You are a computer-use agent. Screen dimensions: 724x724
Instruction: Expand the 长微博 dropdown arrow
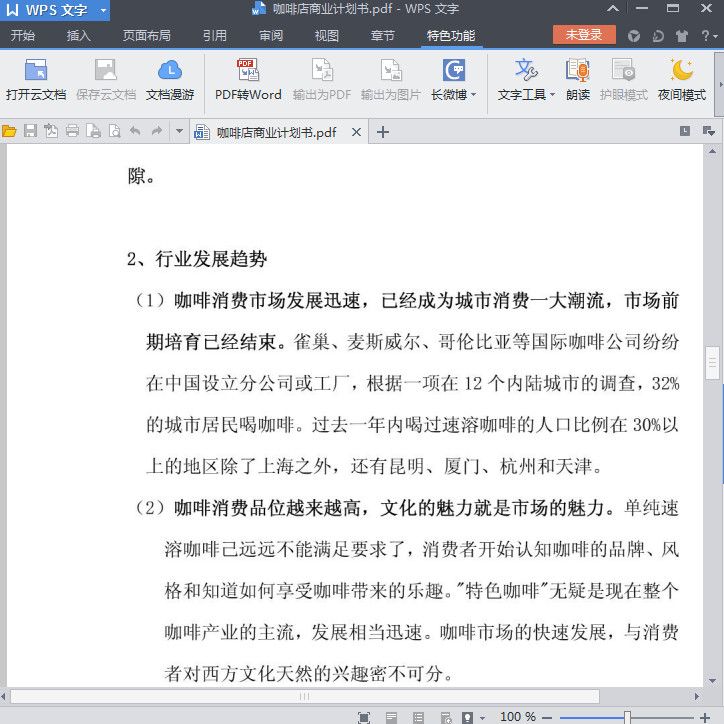473,95
